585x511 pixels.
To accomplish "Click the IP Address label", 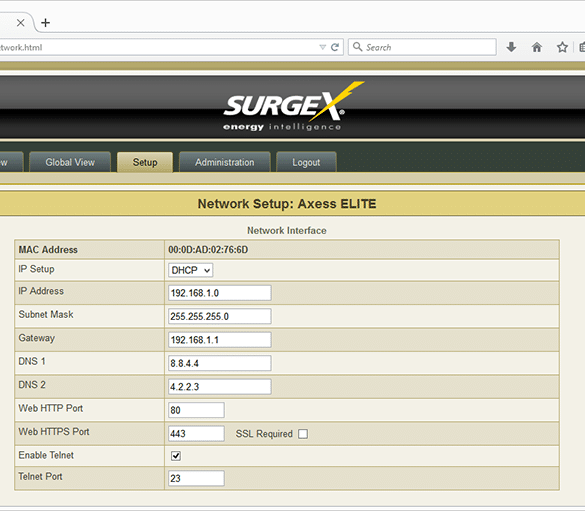I will pos(41,291).
